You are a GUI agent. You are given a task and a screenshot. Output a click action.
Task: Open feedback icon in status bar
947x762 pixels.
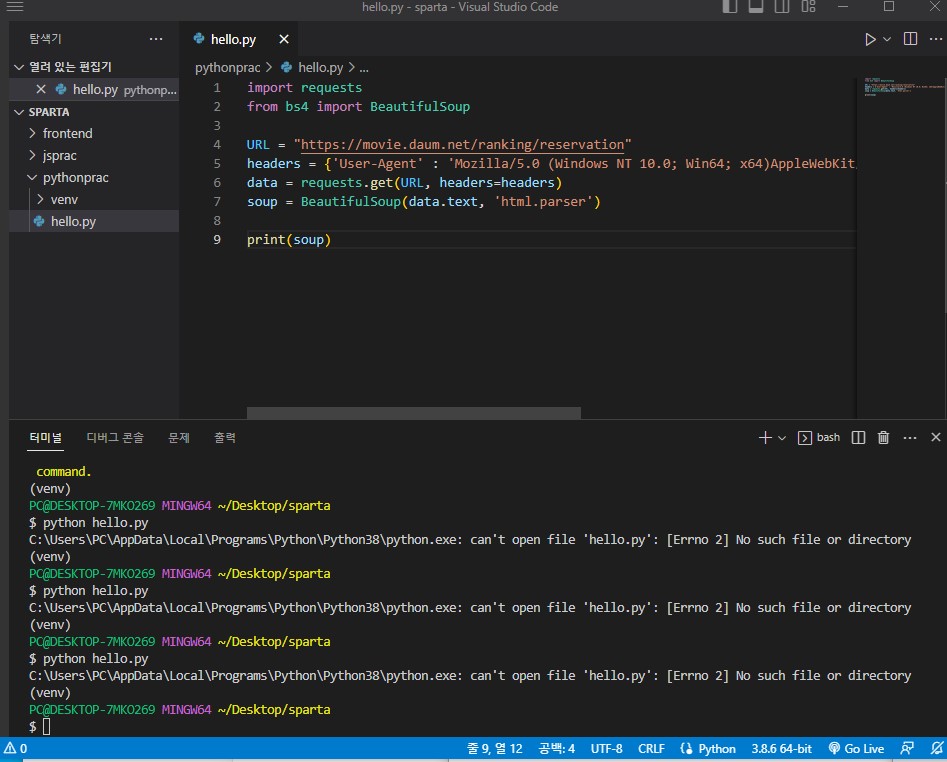click(x=907, y=749)
